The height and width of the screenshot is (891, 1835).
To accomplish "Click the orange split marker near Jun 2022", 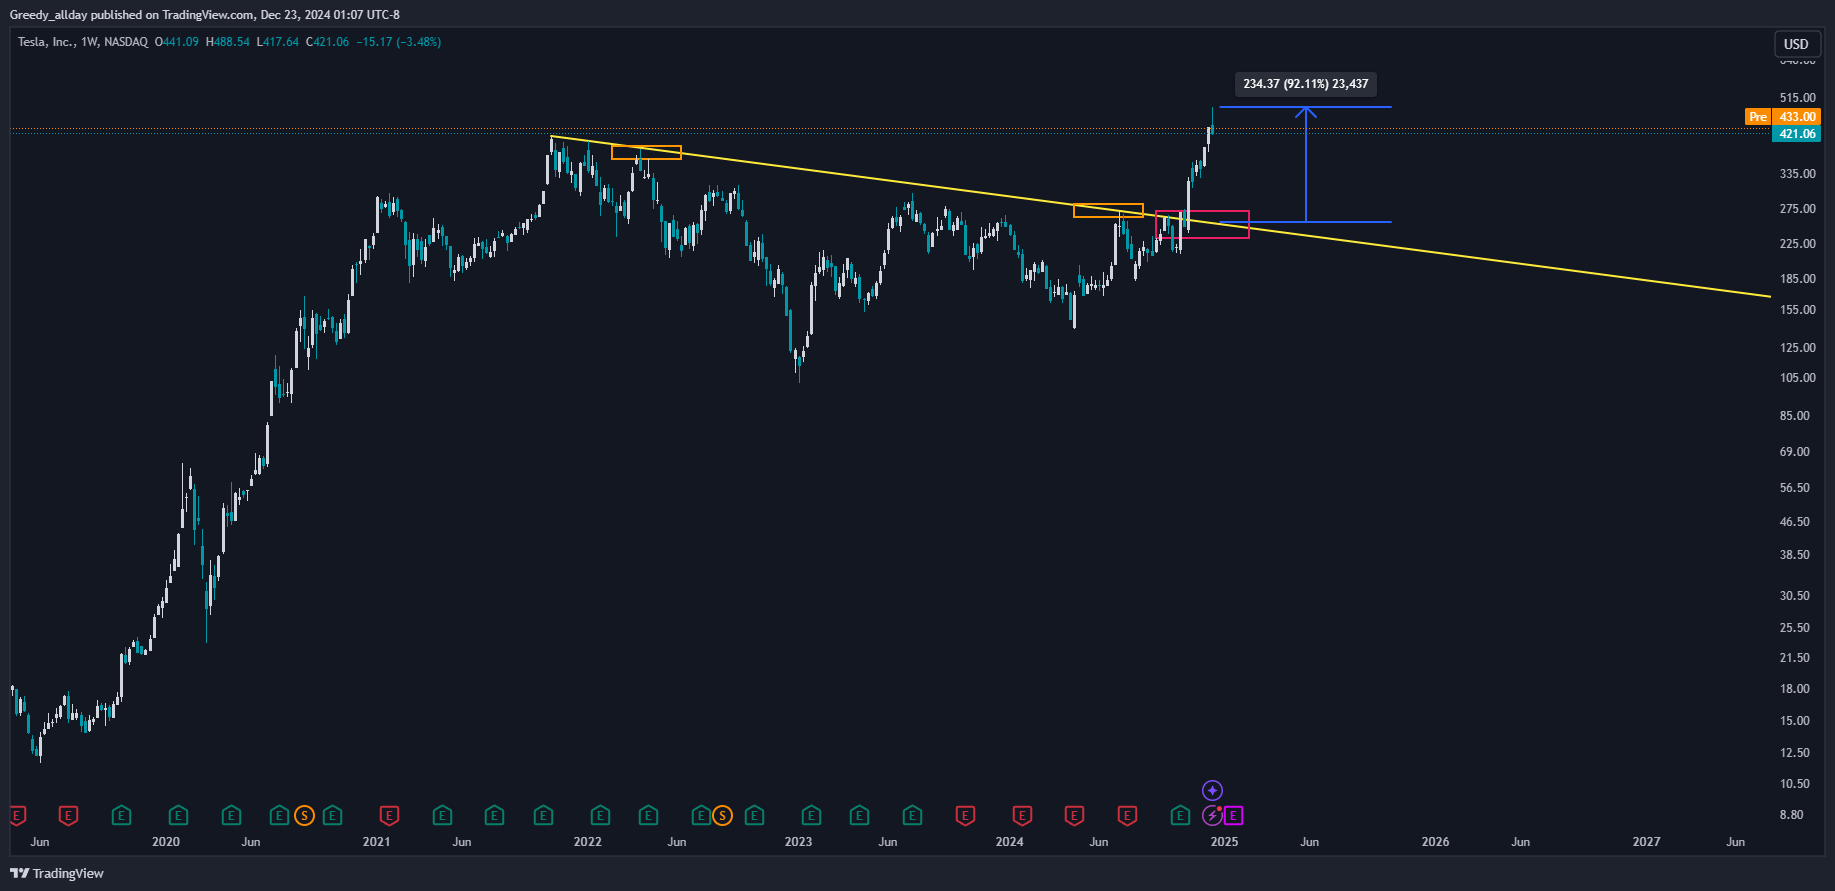I will tap(722, 816).
